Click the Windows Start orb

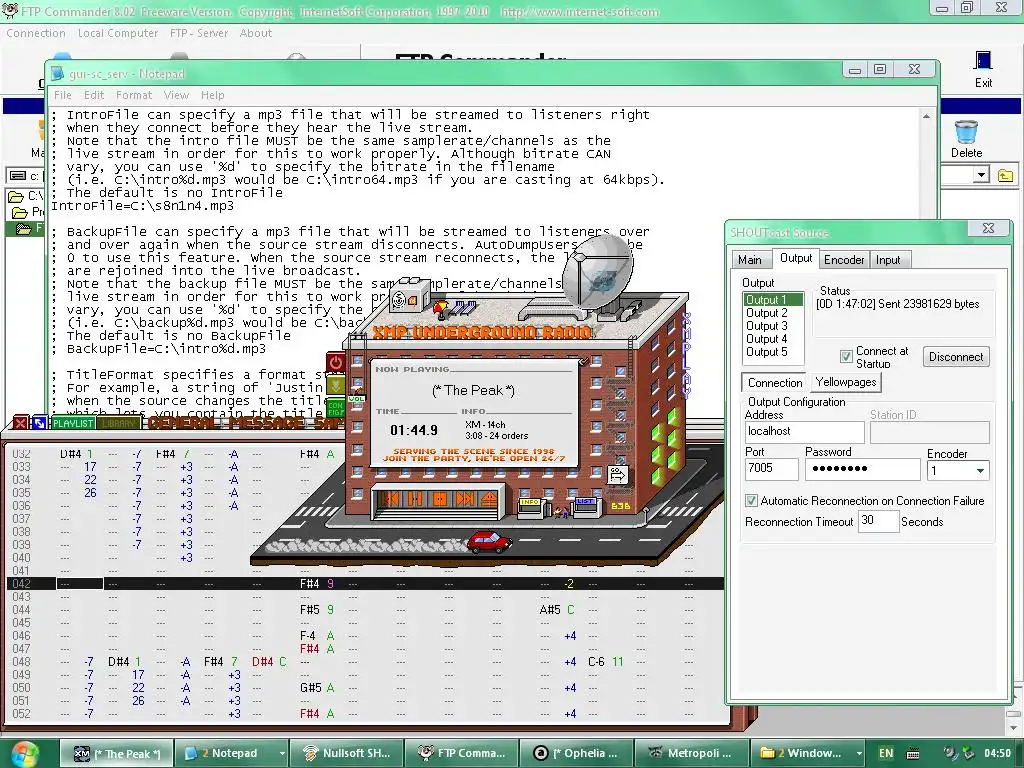point(25,754)
